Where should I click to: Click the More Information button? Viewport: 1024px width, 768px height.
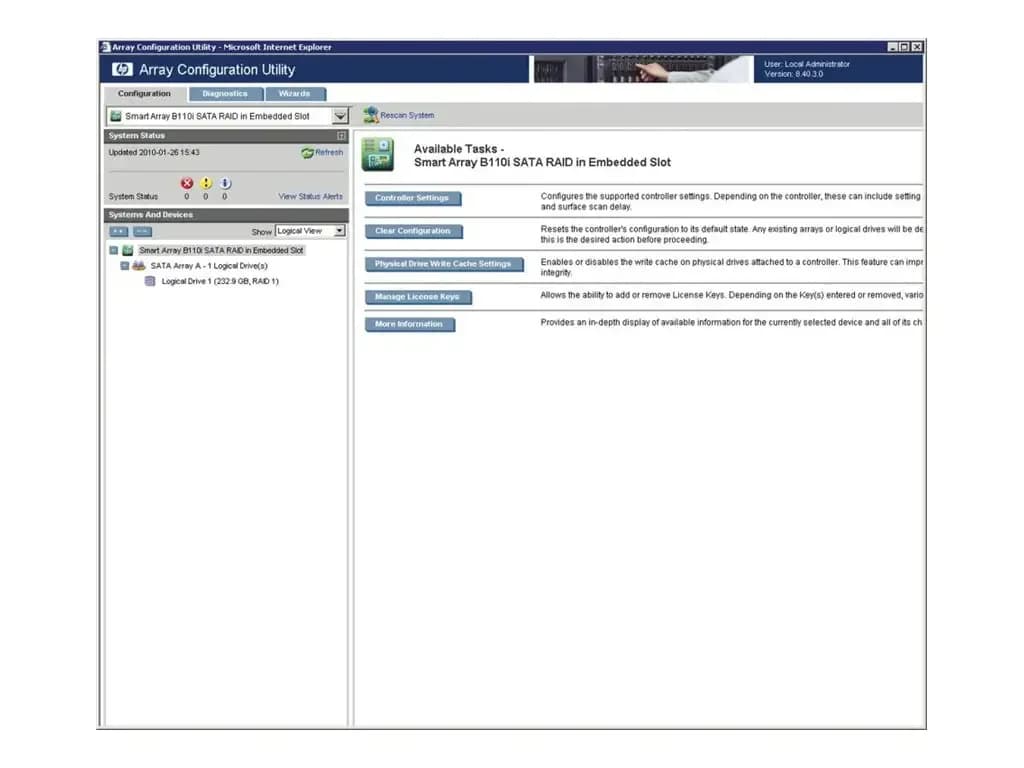coord(409,325)
